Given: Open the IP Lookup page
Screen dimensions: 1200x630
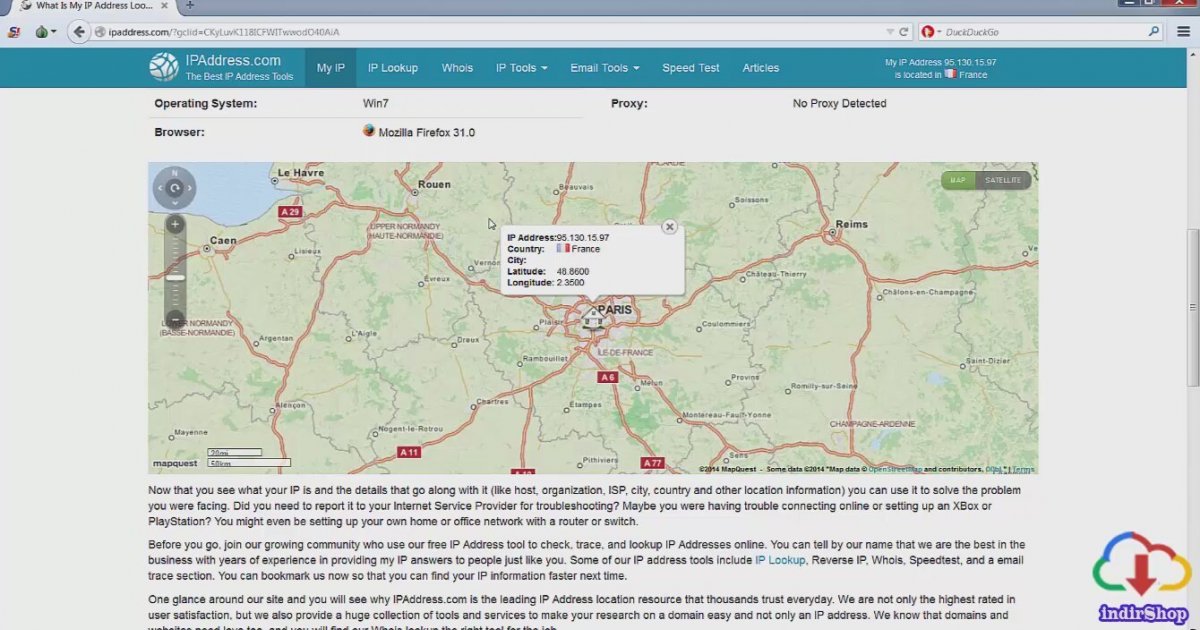Looking at the screenshot, I should (x=393, y=68).
